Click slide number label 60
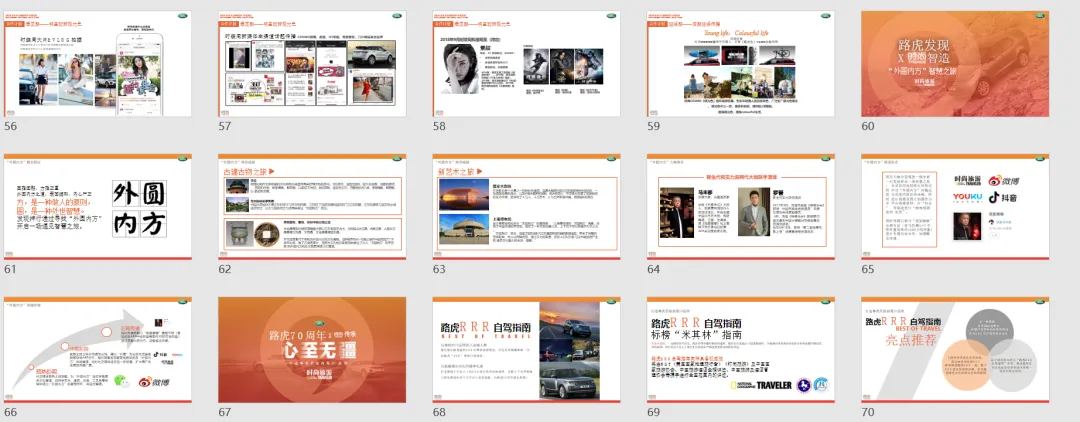 [x=868, y=127]
